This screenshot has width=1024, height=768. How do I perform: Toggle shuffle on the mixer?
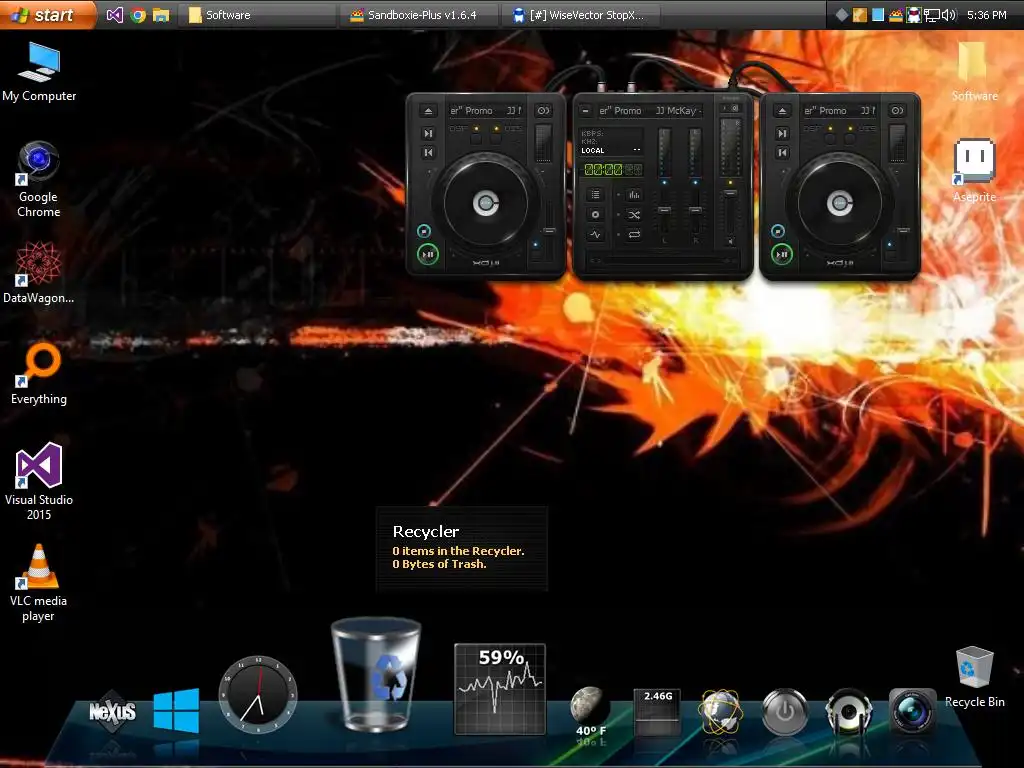coord(633,214)
